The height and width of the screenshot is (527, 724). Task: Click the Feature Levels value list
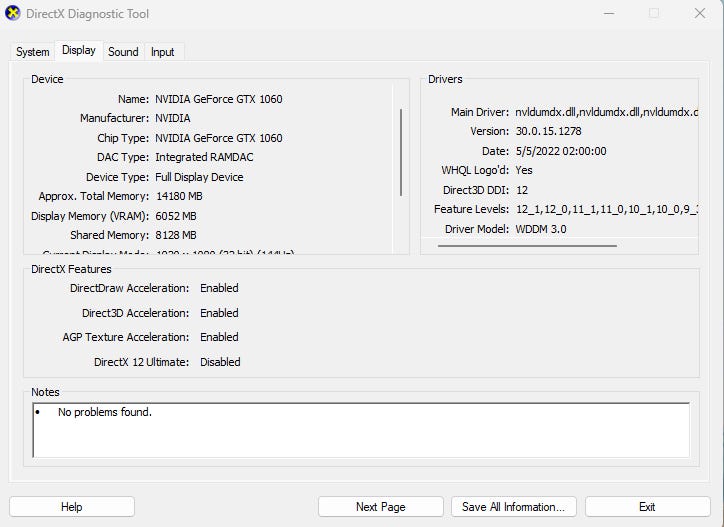(x=607, y=209)
